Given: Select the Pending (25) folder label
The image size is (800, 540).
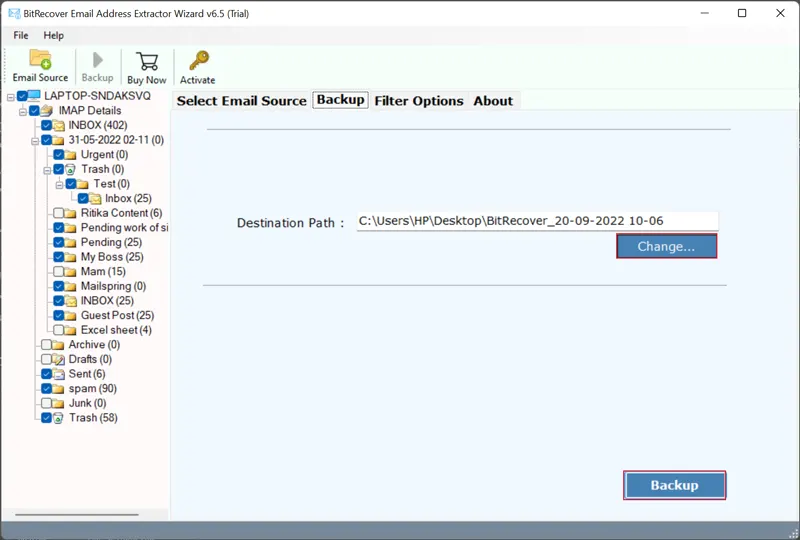Looking at the screenshot, I should [x=111, y=242].
